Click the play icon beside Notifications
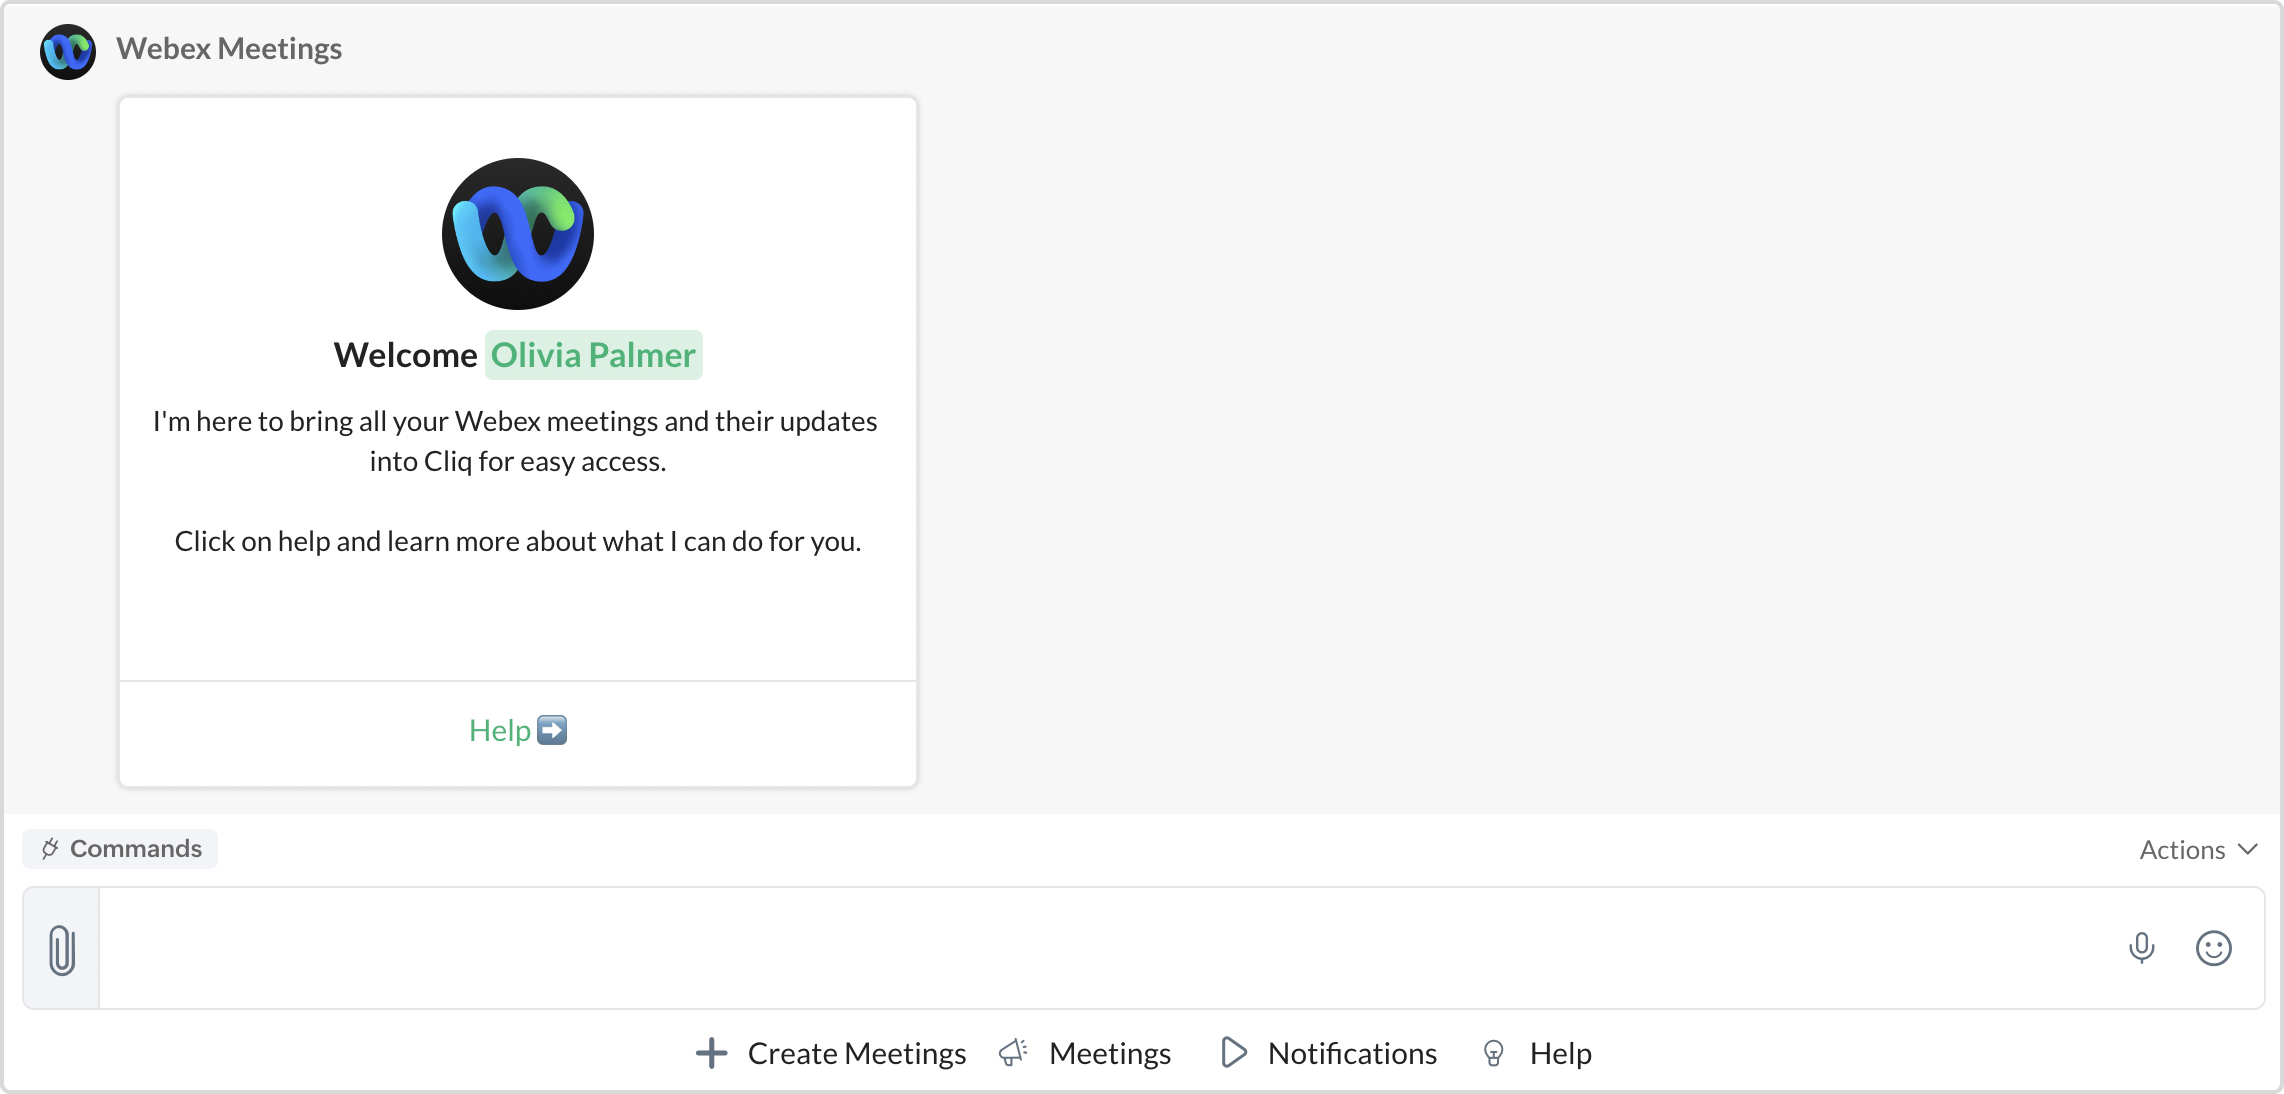This screenshot has height=1094, width=2284. point(1234,1053)
